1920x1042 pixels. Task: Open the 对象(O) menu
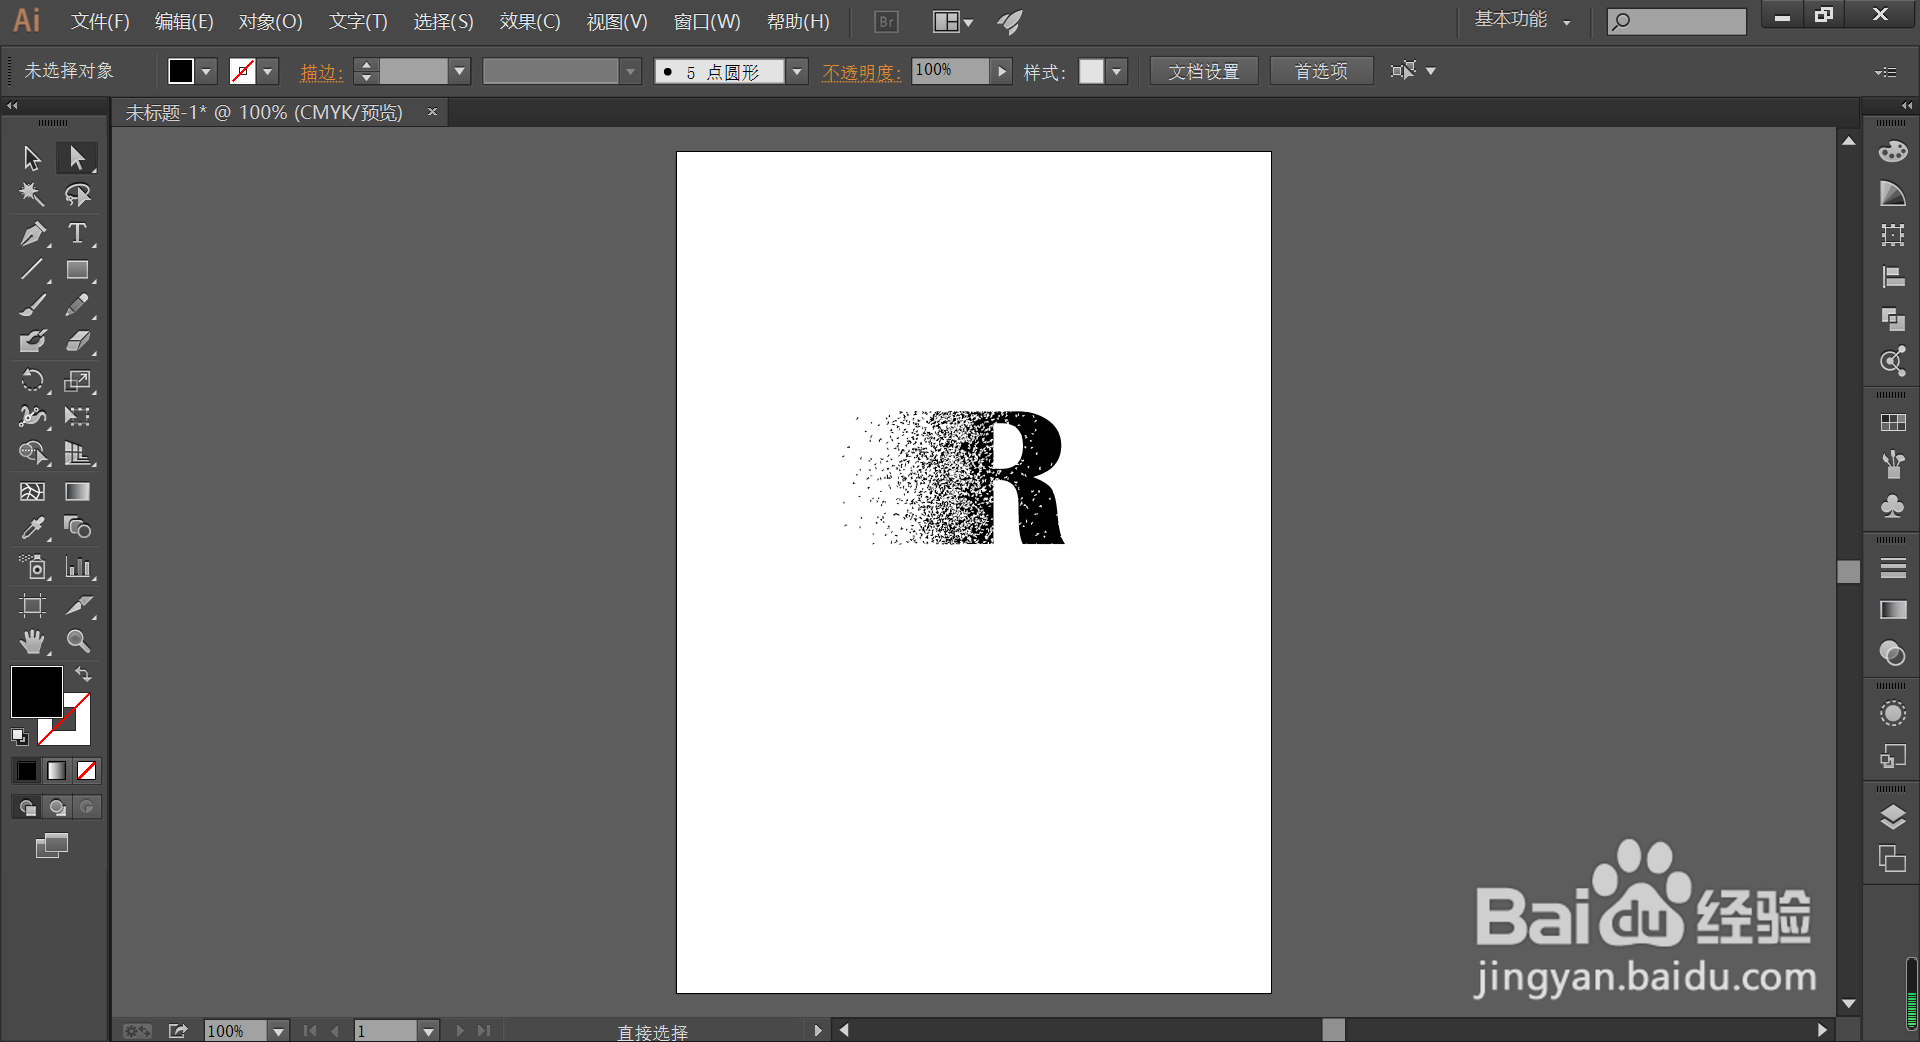coord(270,21)
